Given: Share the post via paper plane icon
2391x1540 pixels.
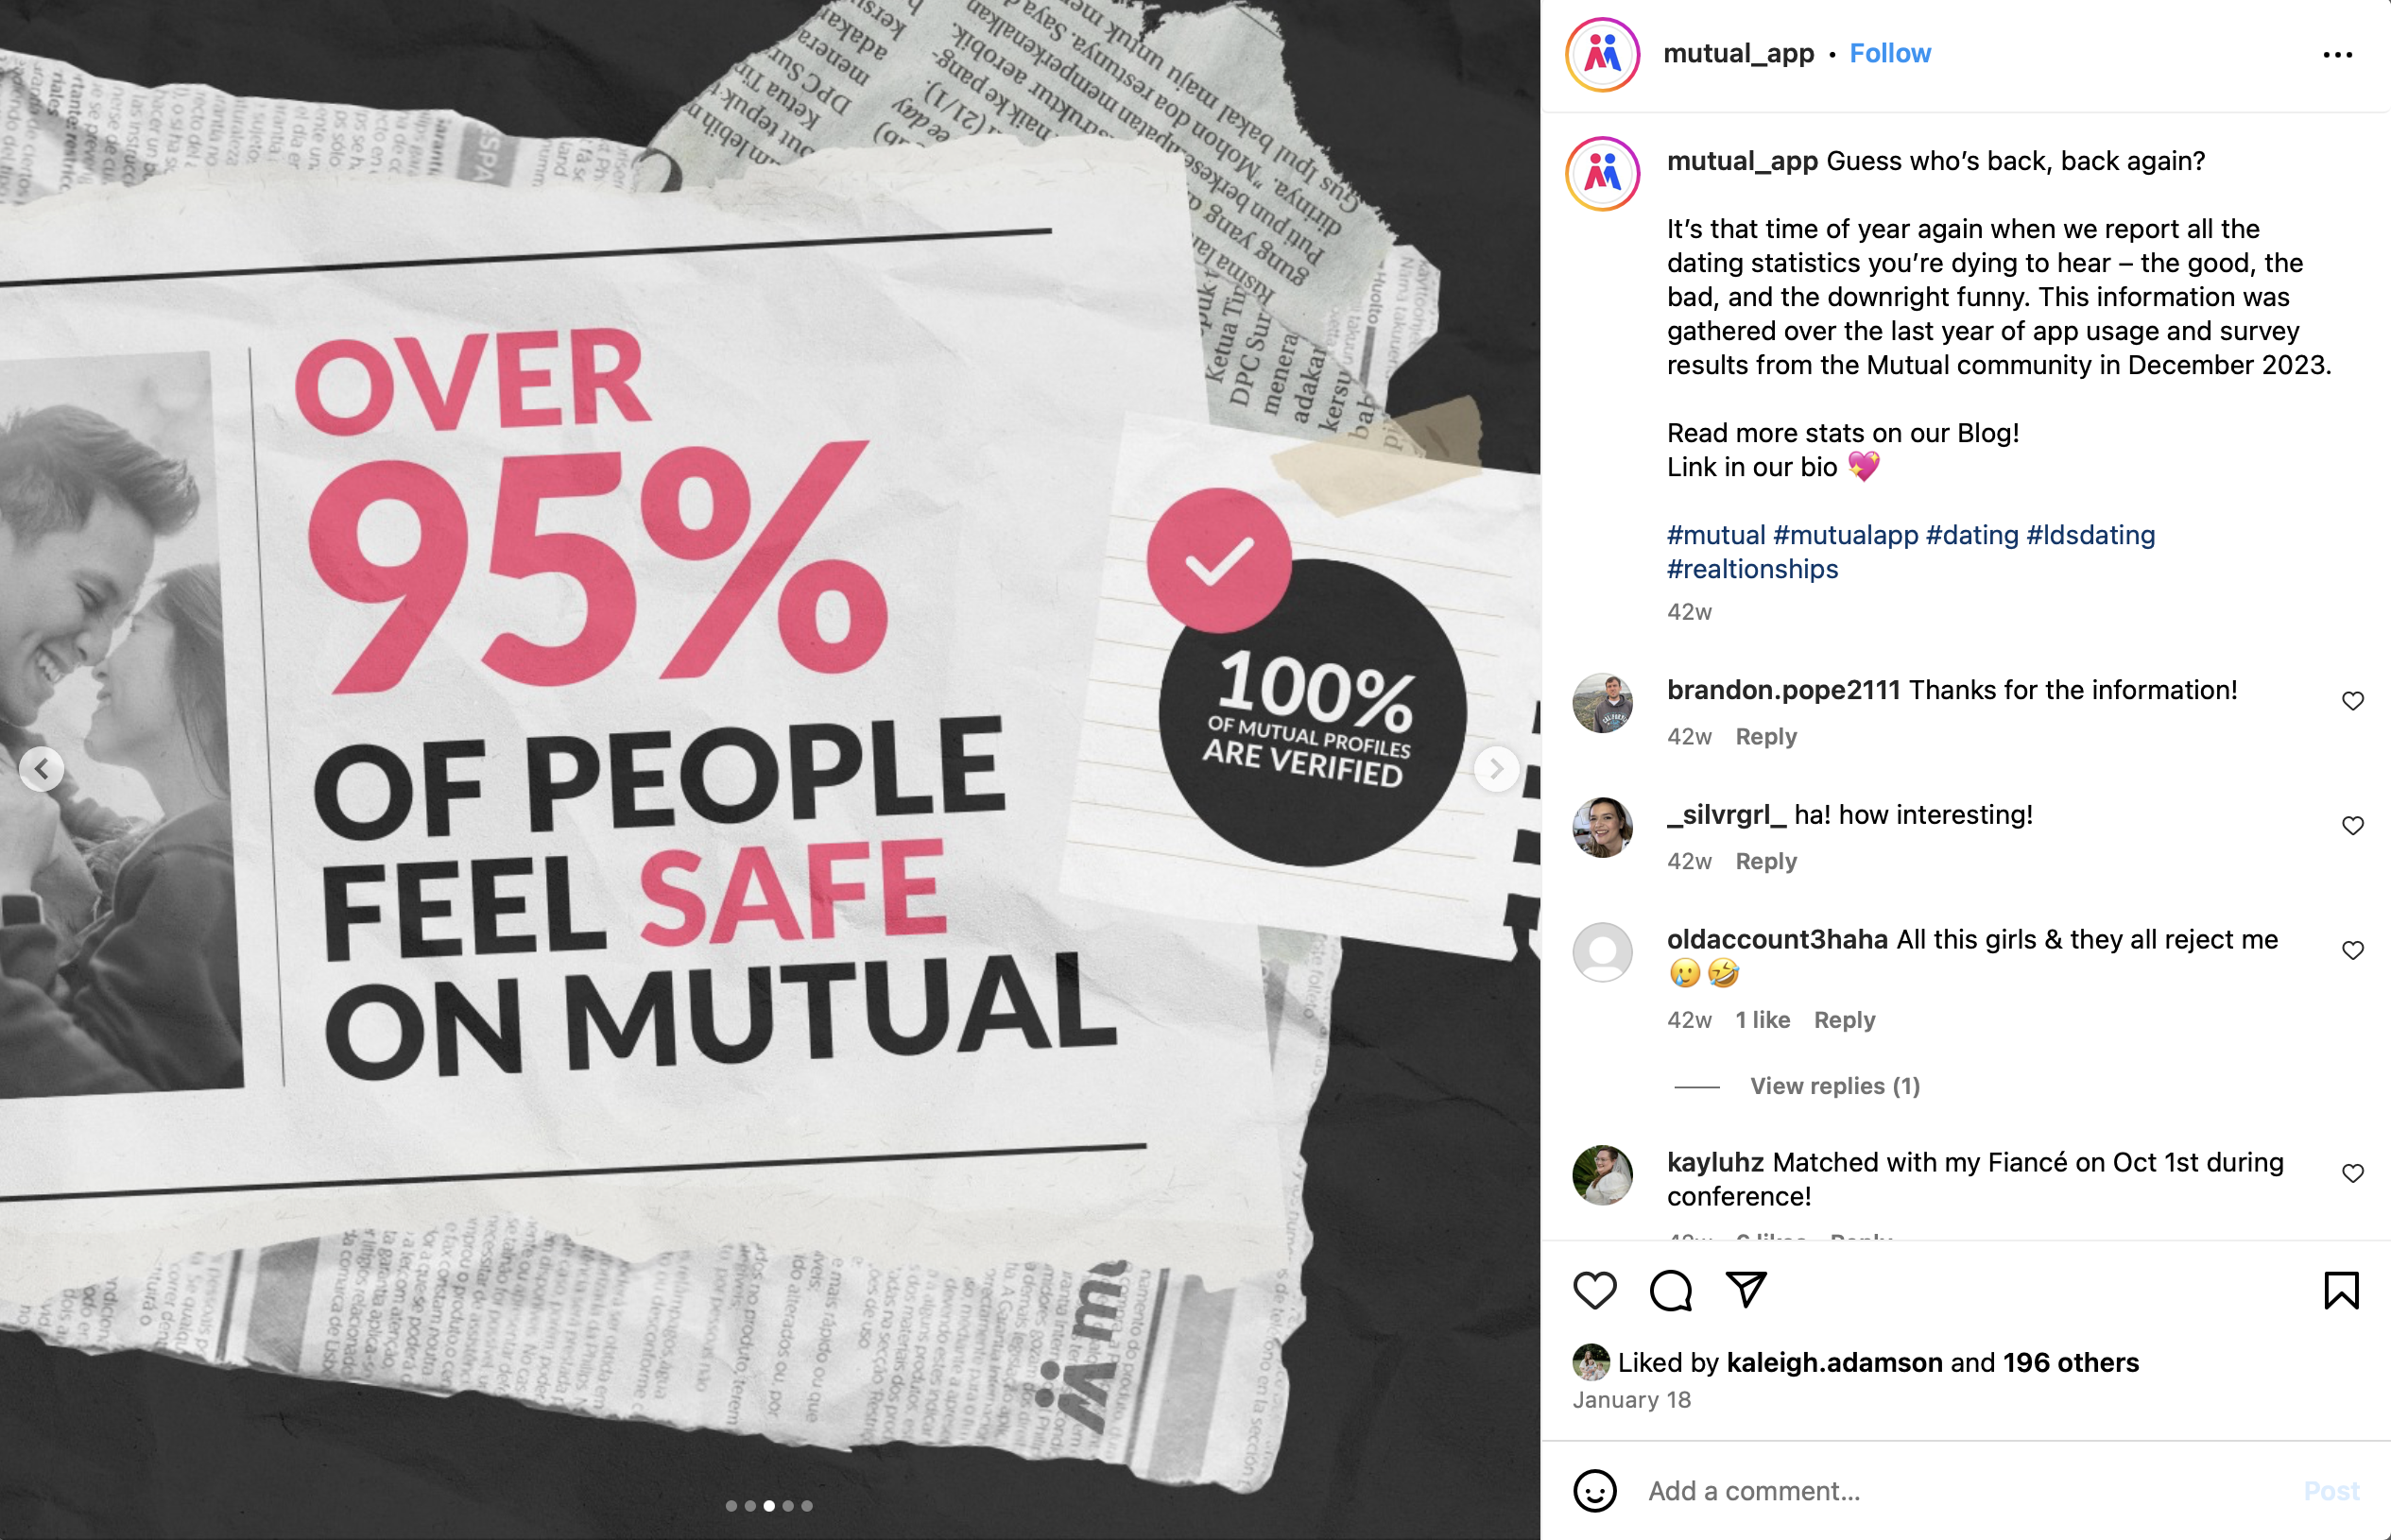Looking at the screenshot, I should [1746, 1290].
